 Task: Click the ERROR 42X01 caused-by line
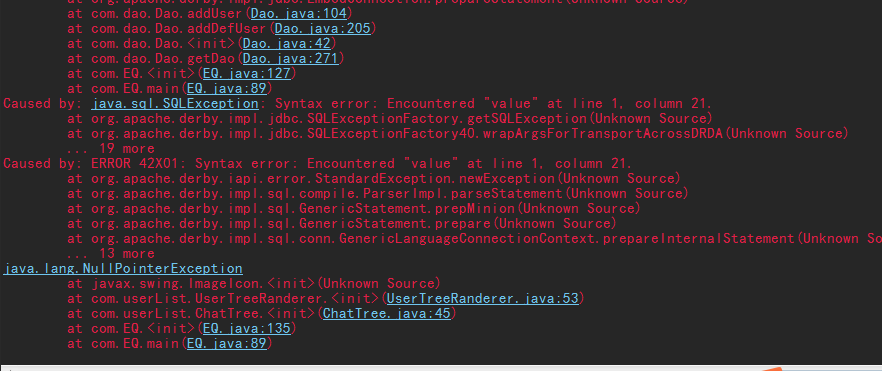[x=318, y=164]
